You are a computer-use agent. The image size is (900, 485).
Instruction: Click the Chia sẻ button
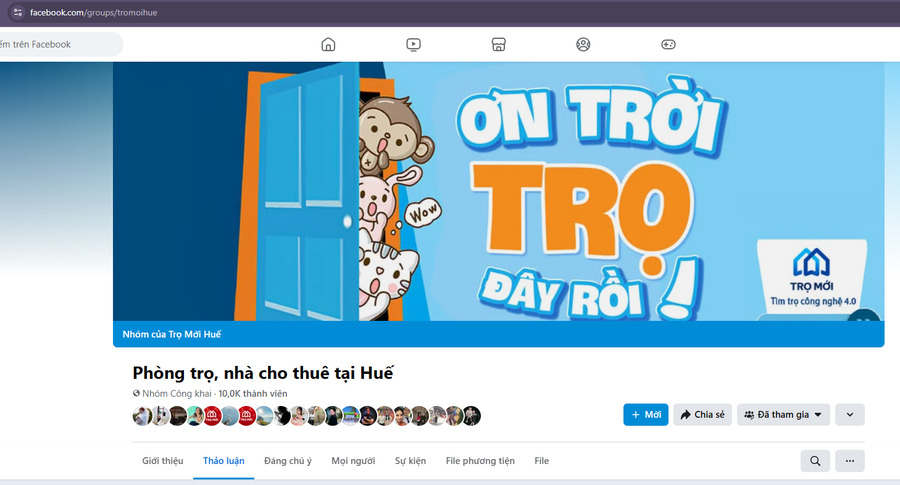click(703, 414)
